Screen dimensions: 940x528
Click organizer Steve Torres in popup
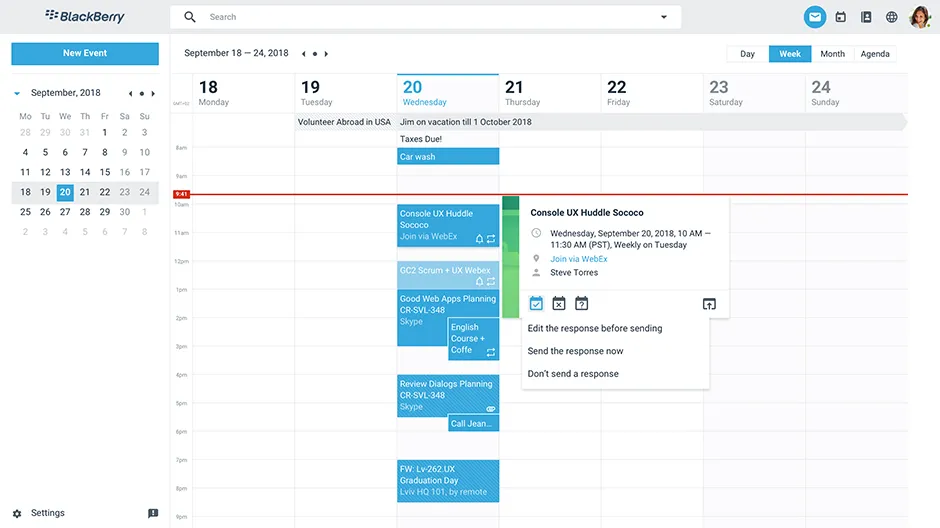click(574, 273)
